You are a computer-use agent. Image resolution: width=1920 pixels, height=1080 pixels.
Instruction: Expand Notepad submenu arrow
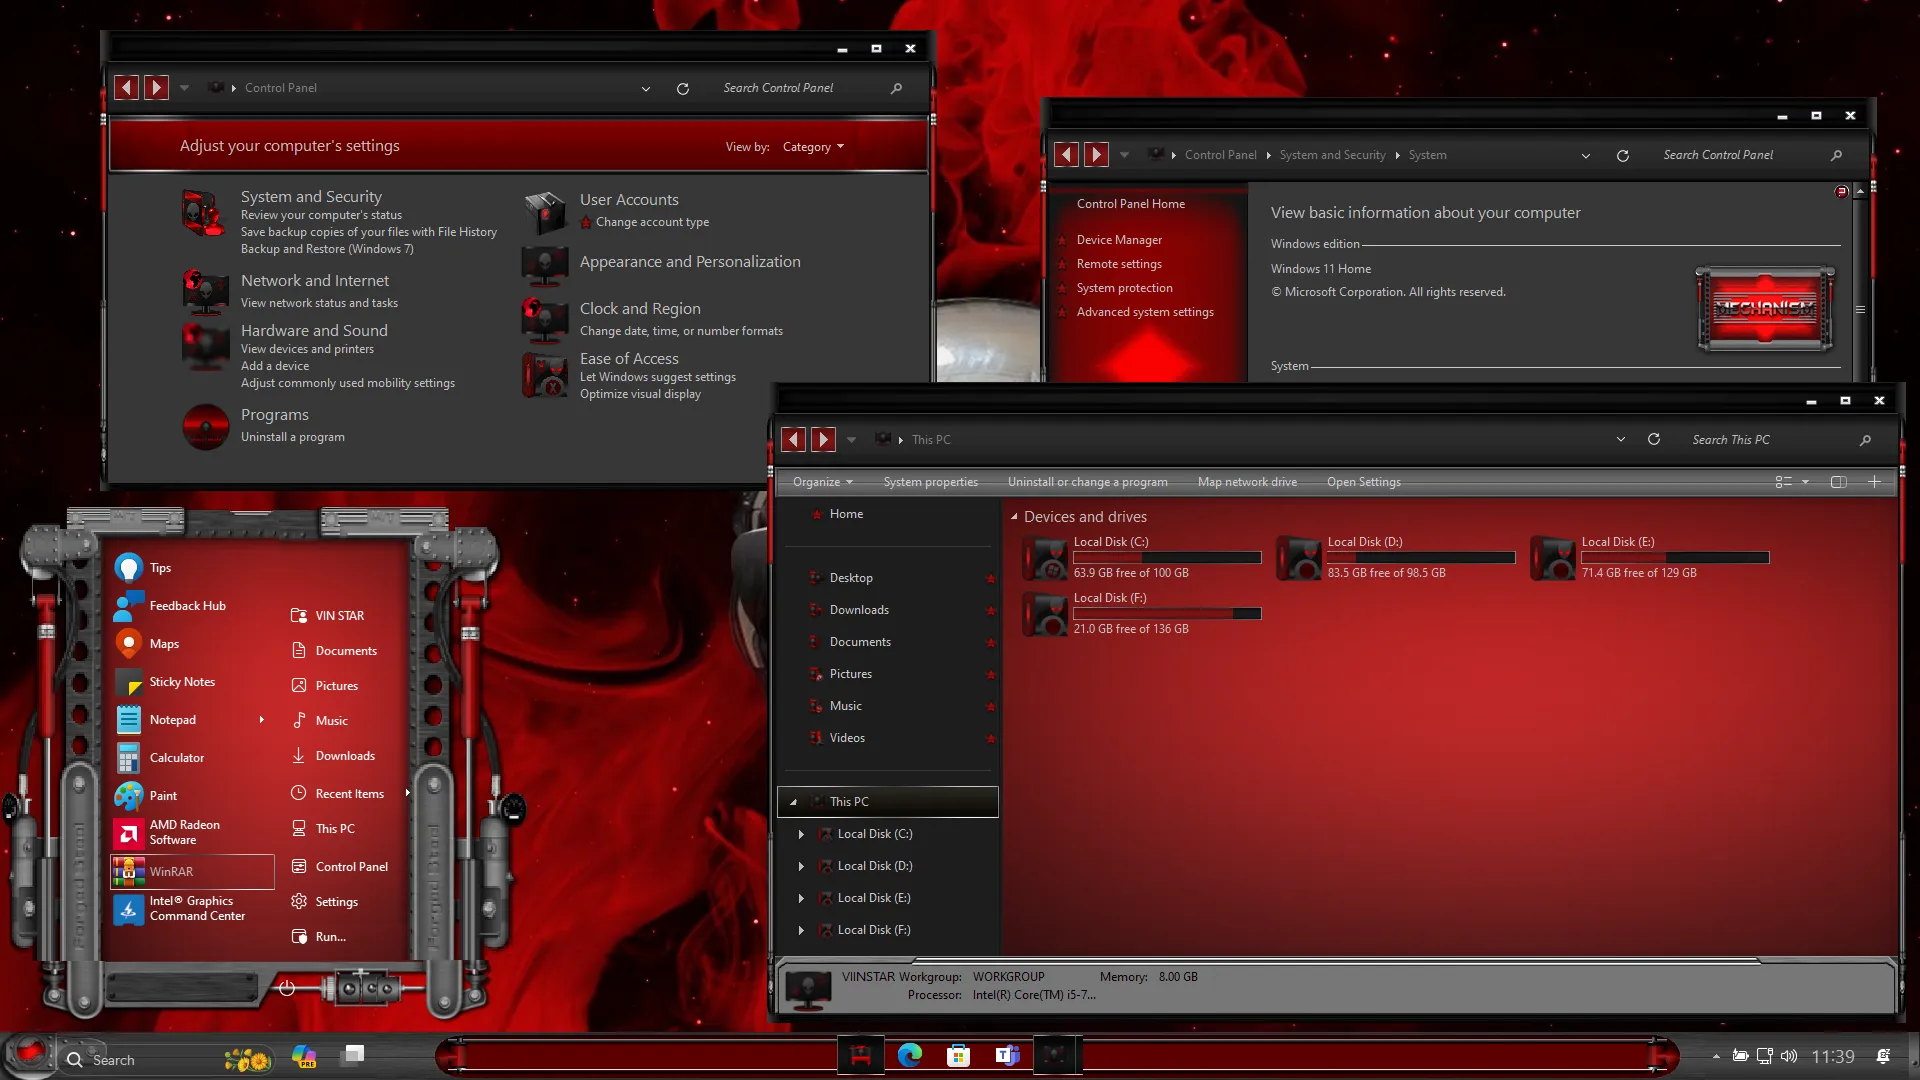[x=262, y=720]
